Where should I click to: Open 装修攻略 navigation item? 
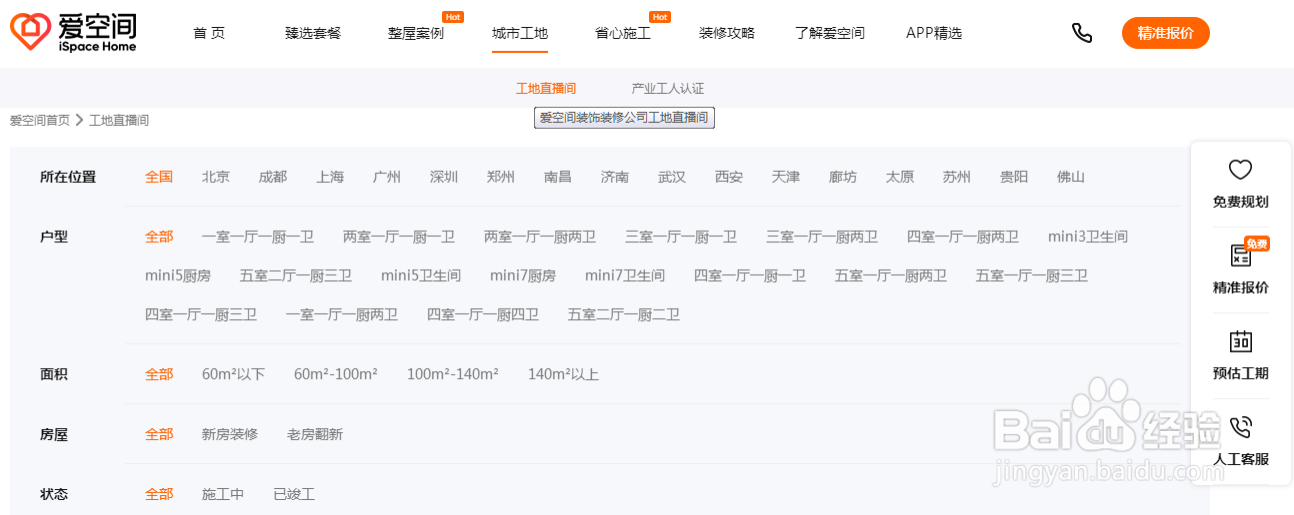pos(727,33)
